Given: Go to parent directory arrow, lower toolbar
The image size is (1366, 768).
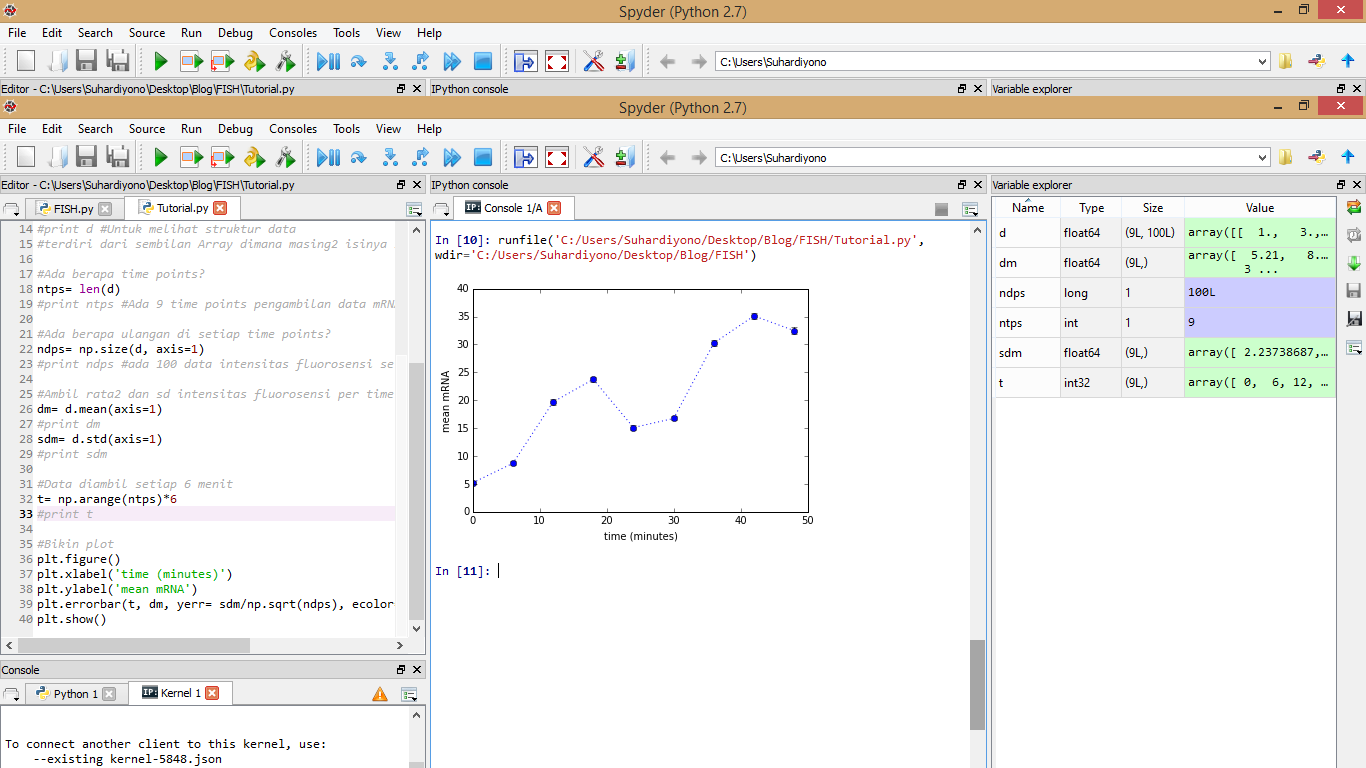Looking at the screenshot, I should click(x=1348, y=157).
